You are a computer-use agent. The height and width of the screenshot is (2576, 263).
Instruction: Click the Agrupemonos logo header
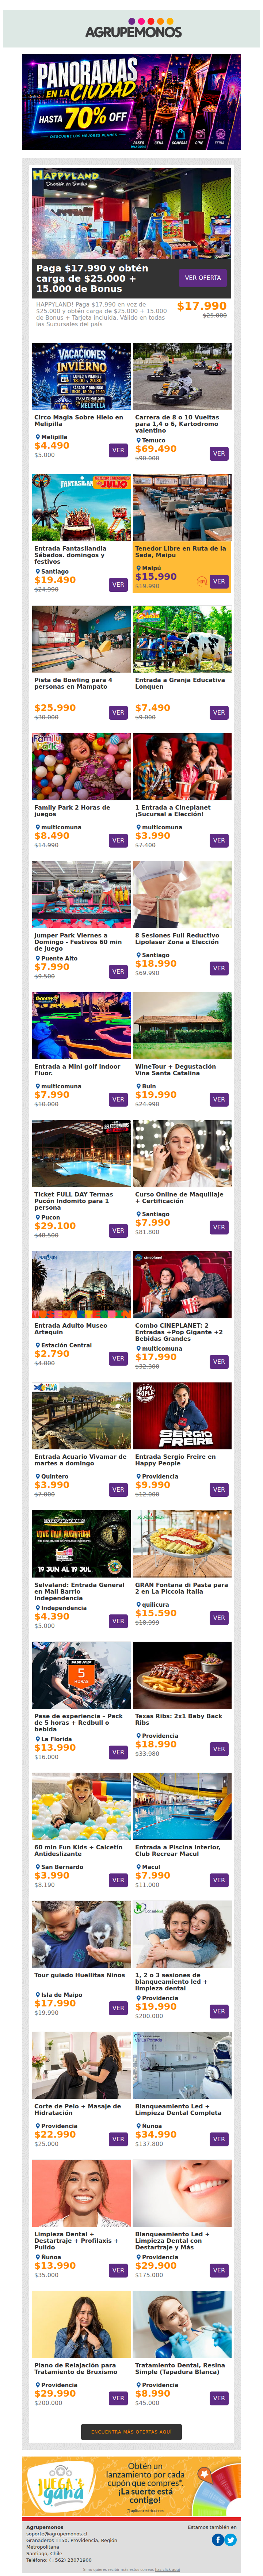[x=132, y=28]
